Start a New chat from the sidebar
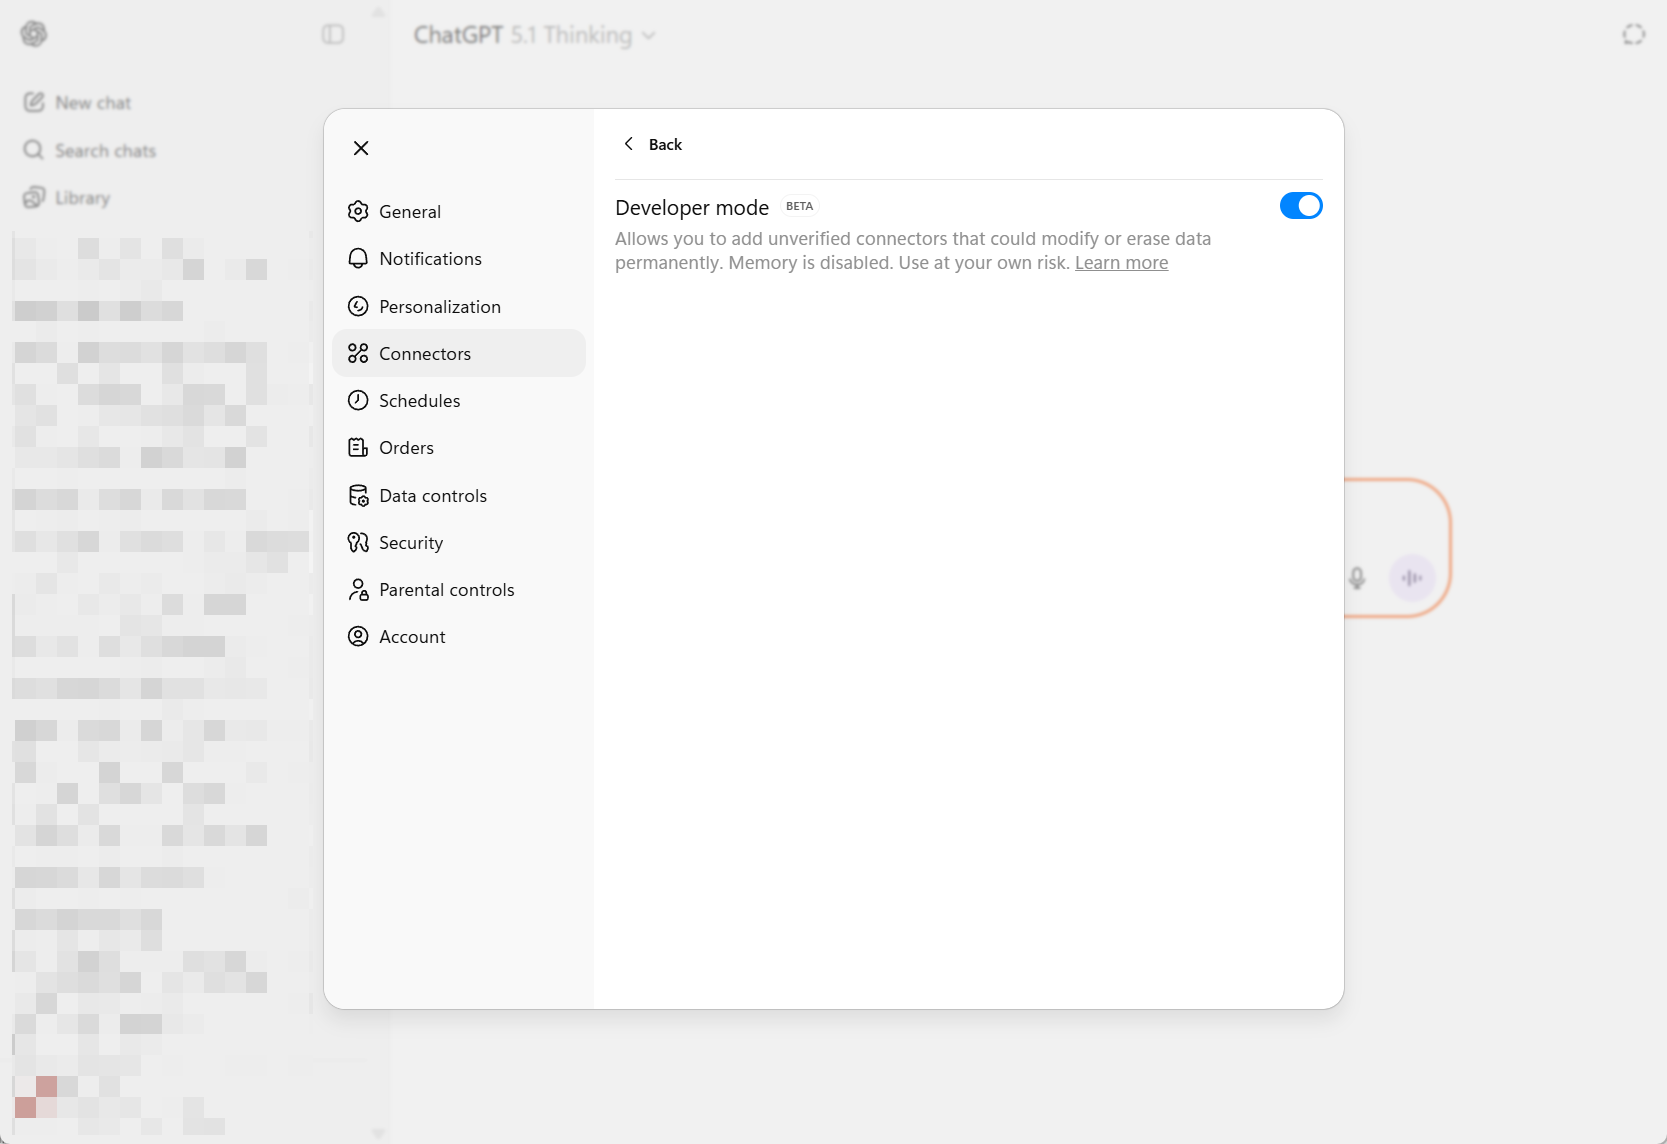The image size is (1667, 1144). (92, 102)
